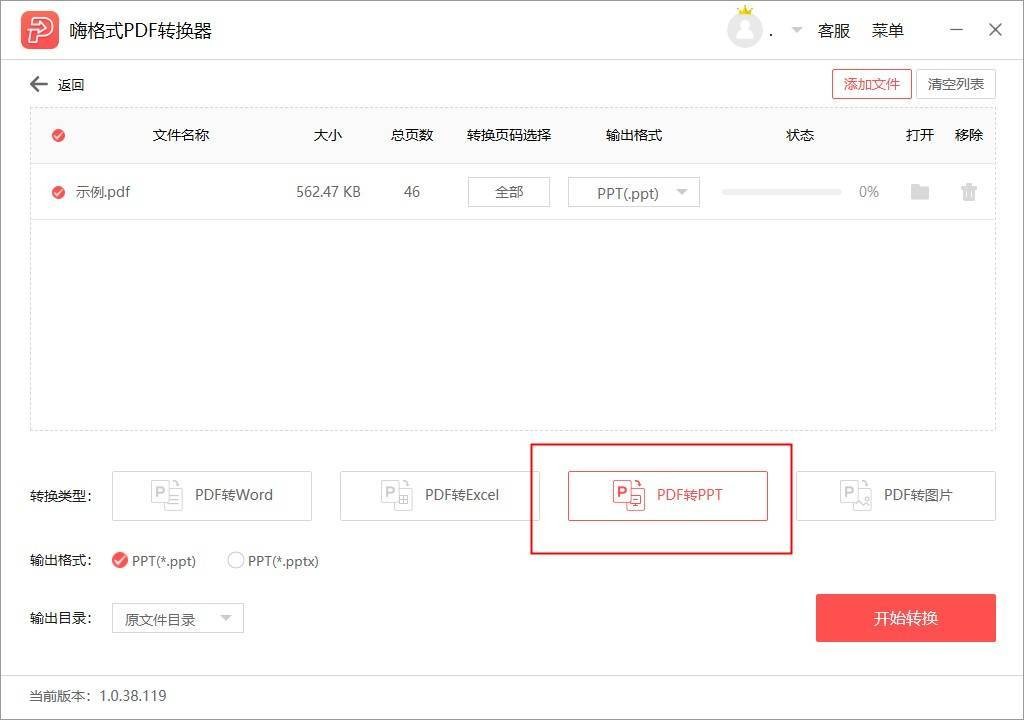
Task: Click the 562.47 KB size cell
Action: 328,192
